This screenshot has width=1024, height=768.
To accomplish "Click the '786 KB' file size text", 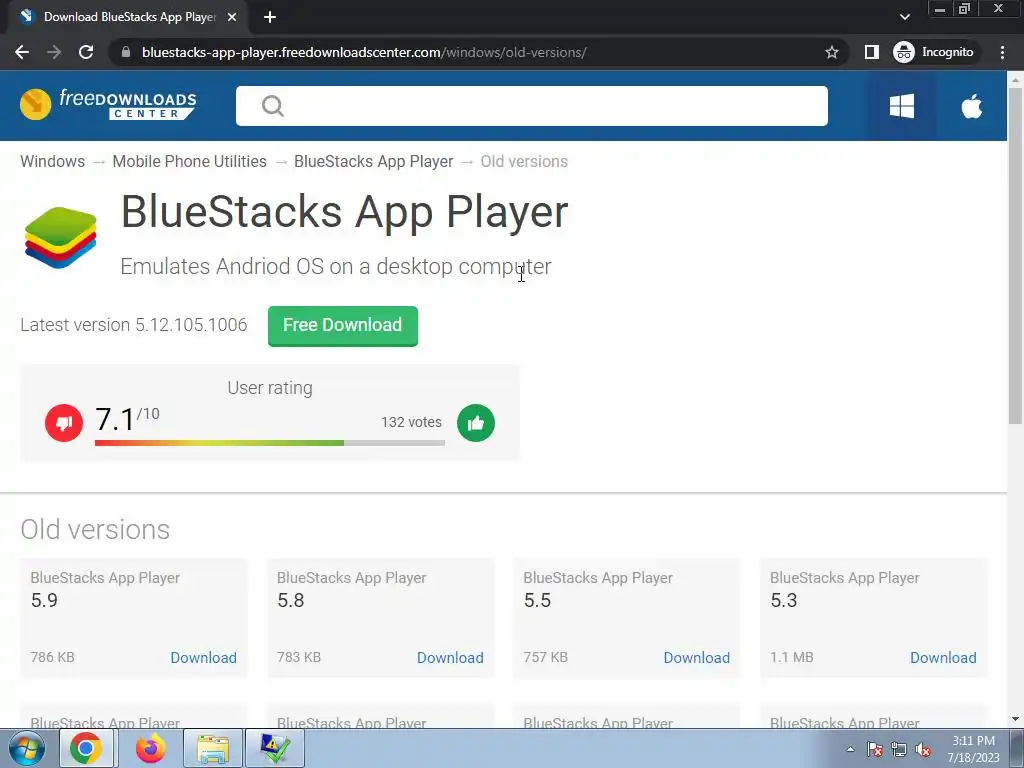I will [x=52, y=657].
